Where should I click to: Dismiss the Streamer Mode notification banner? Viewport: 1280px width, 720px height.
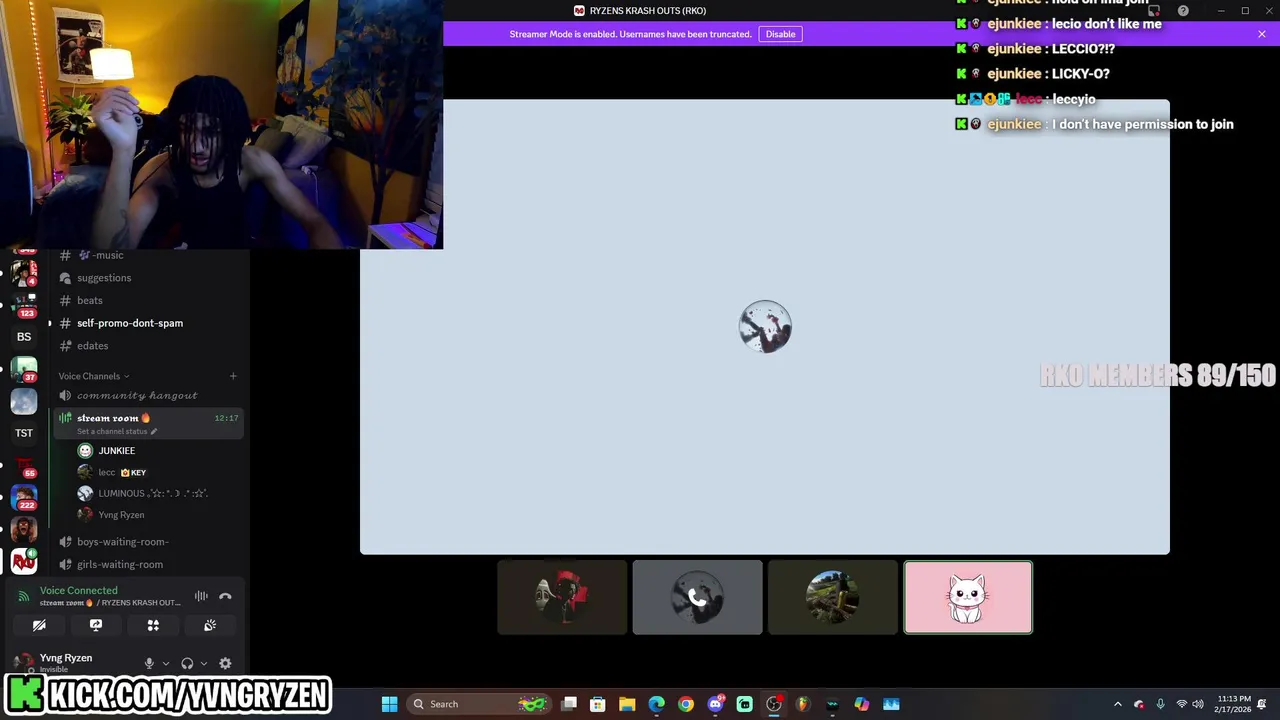pyautogui.click(x=1261, y=34)
